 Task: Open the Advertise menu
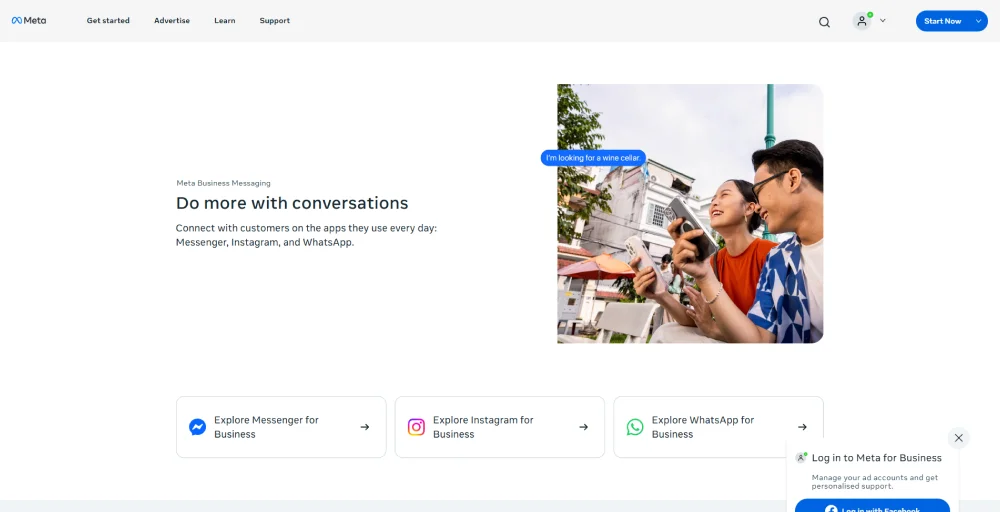172,20
